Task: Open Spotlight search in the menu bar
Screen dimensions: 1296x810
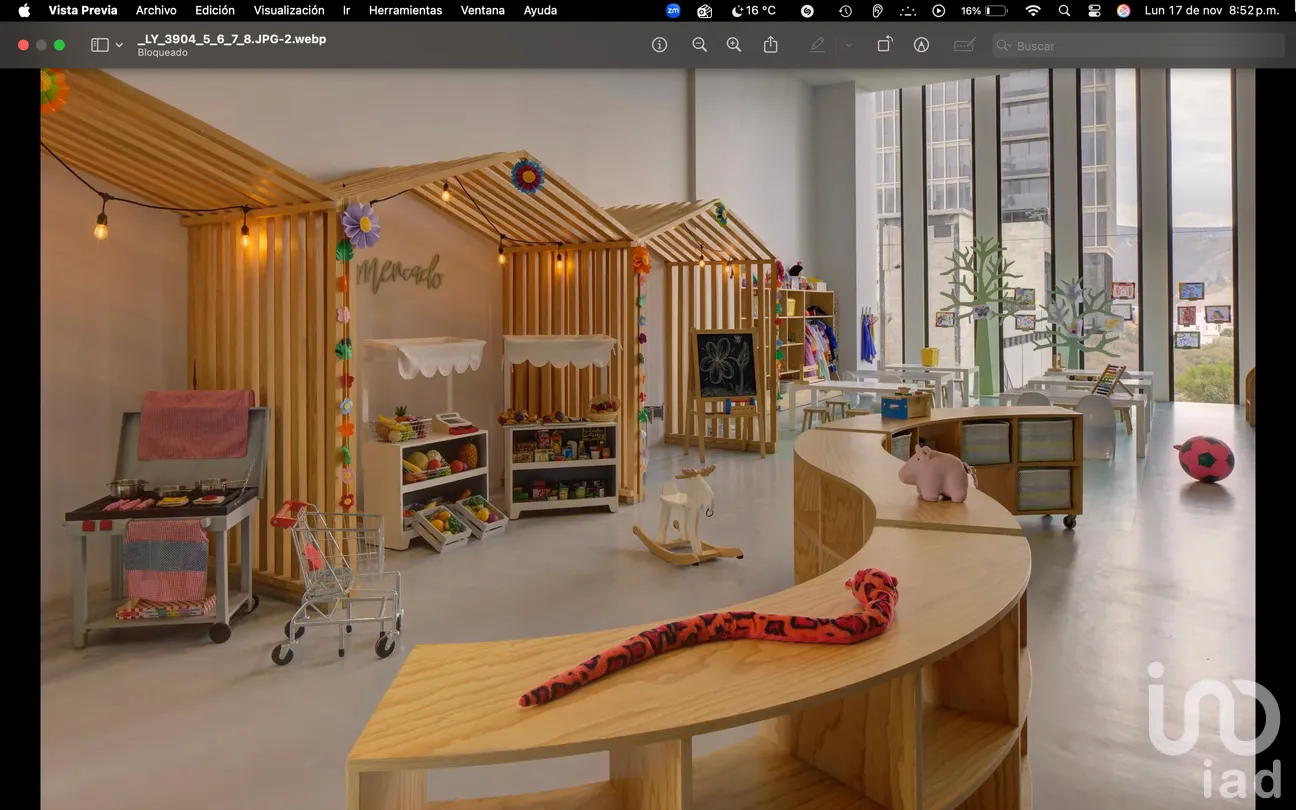Action: (x=1064, y=10)
